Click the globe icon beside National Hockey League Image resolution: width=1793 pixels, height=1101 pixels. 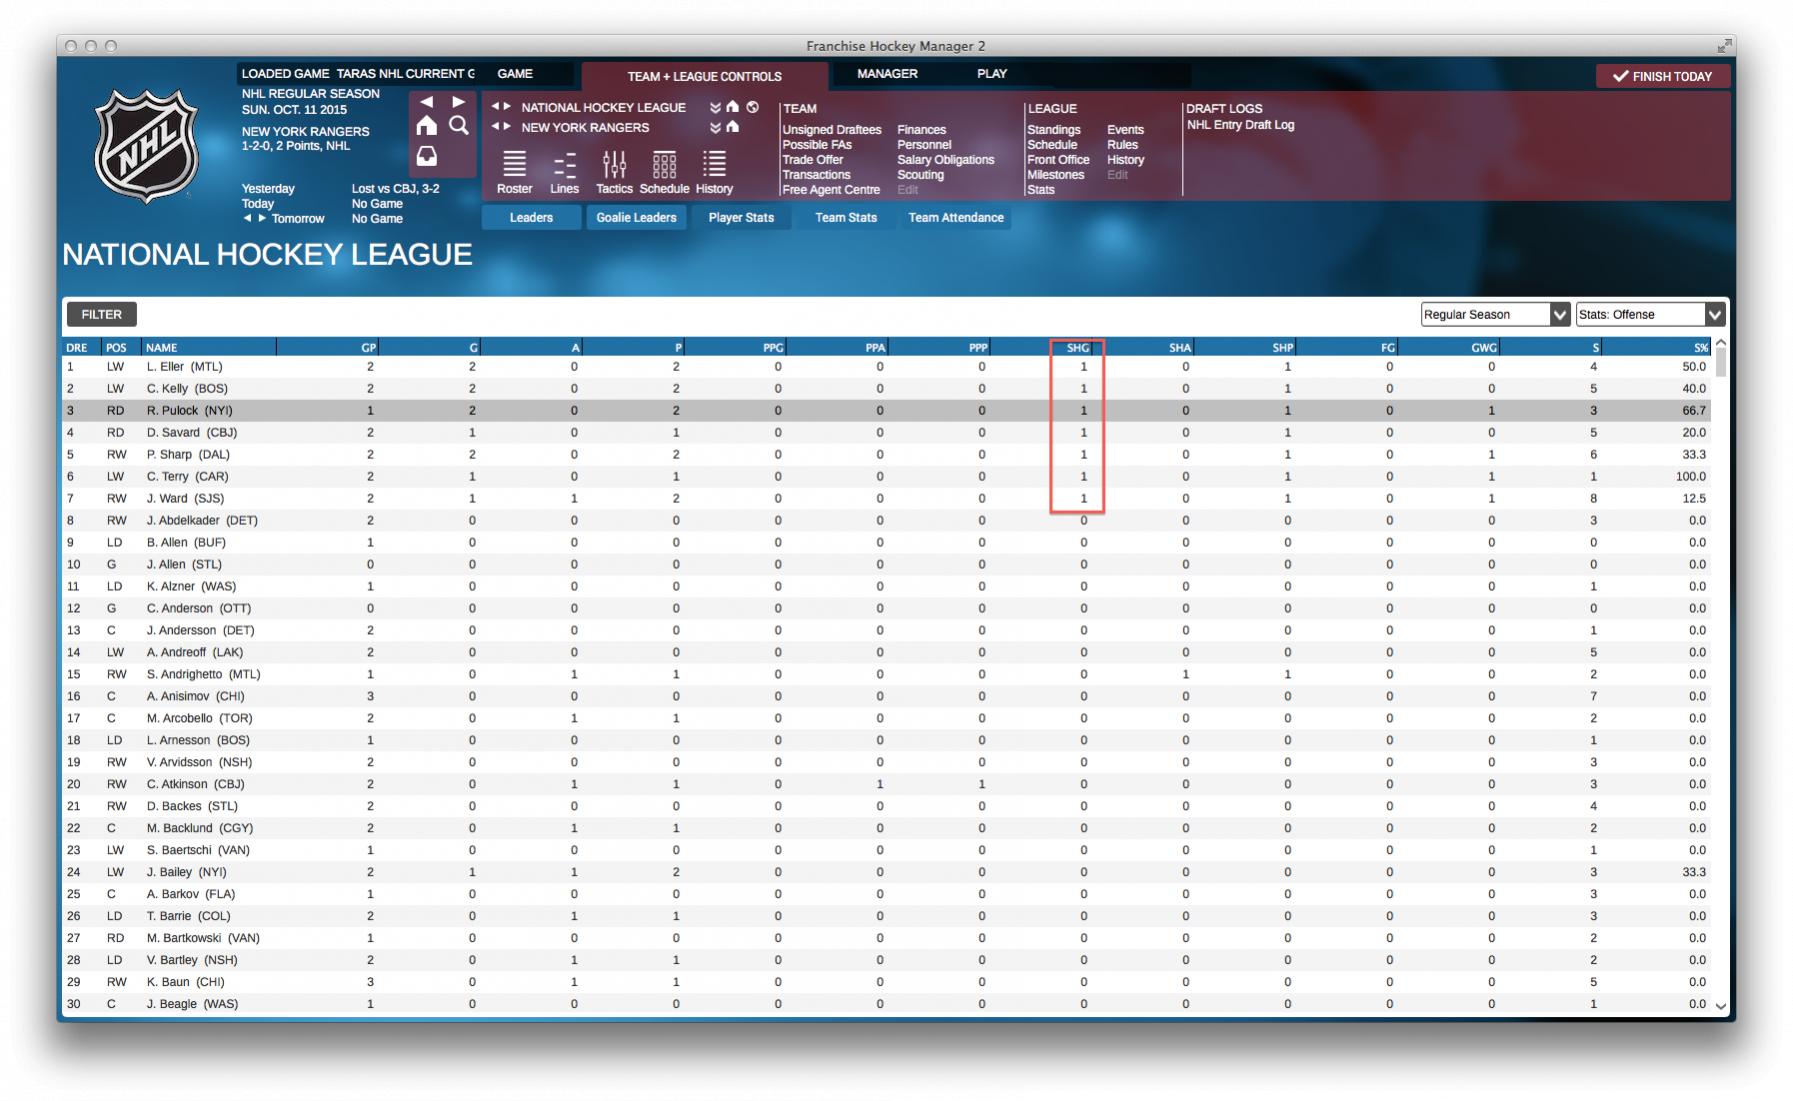(x=753, y=107)
